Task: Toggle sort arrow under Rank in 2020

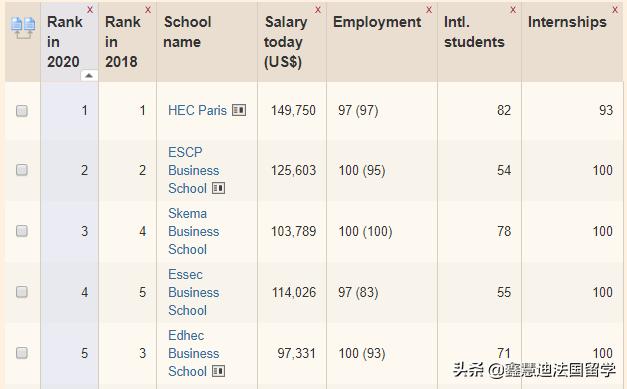Action: [89, 76]
